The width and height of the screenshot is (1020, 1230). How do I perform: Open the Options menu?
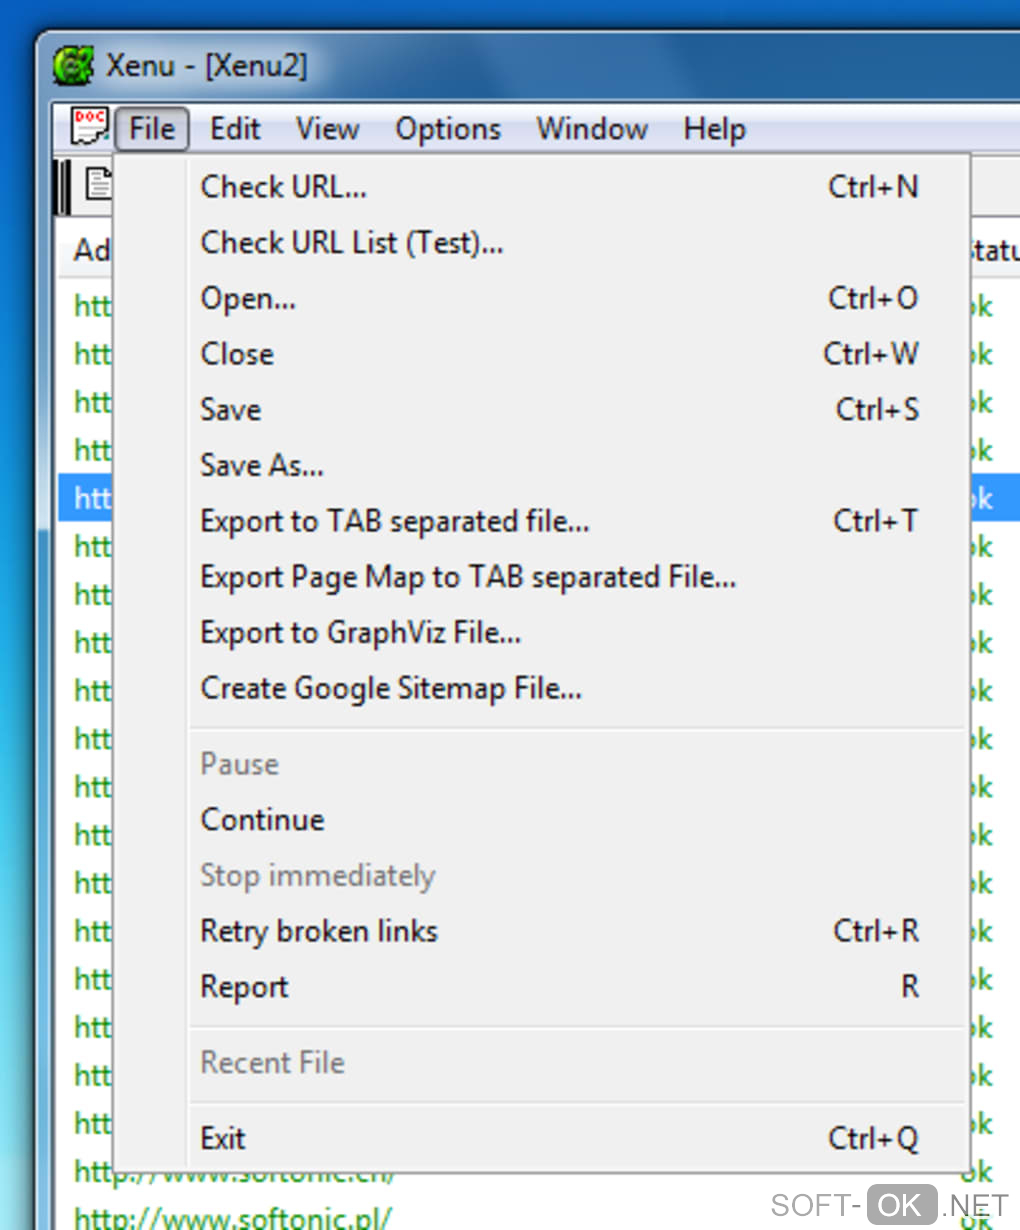(448, 129)
